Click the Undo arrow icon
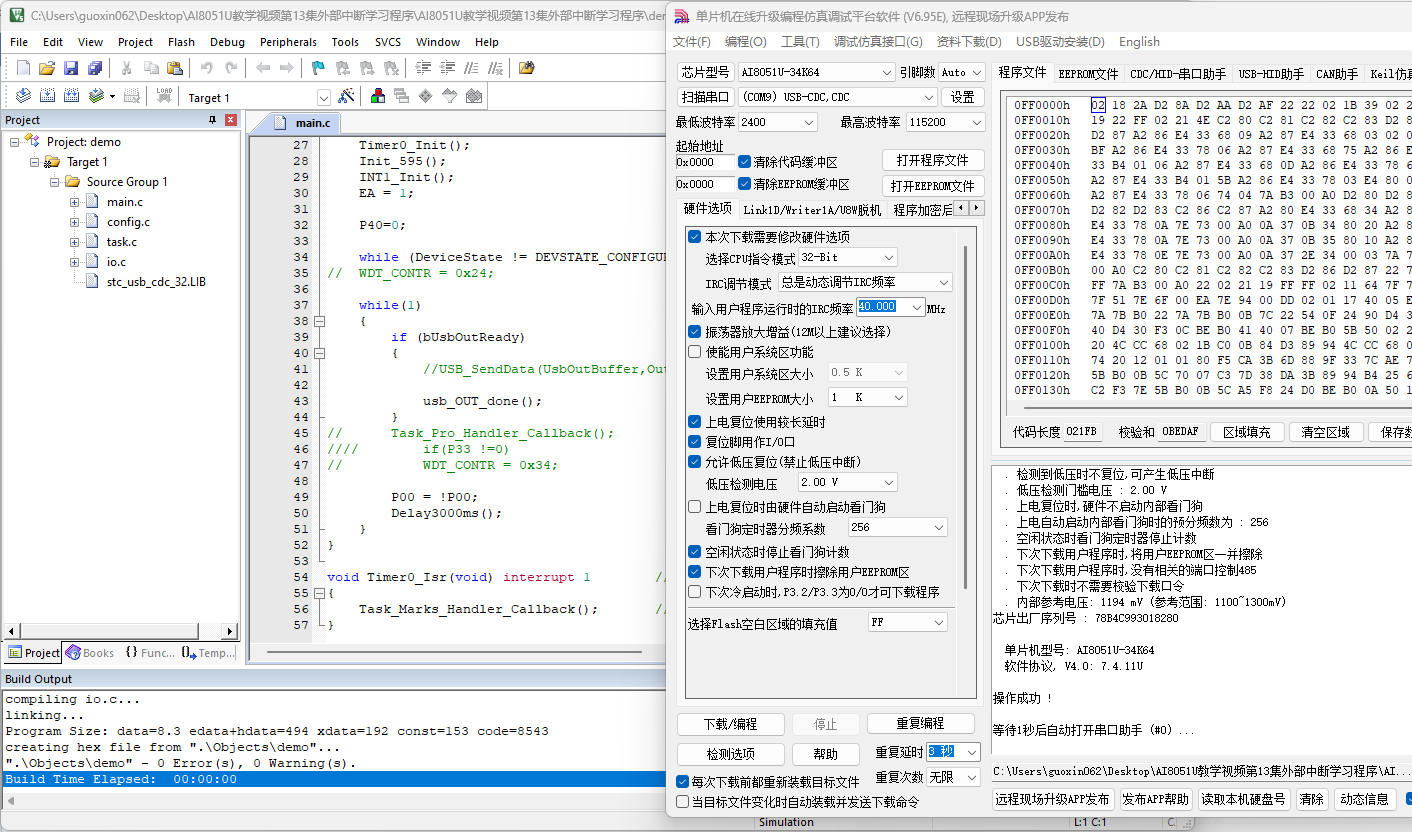 coord(207,68)
